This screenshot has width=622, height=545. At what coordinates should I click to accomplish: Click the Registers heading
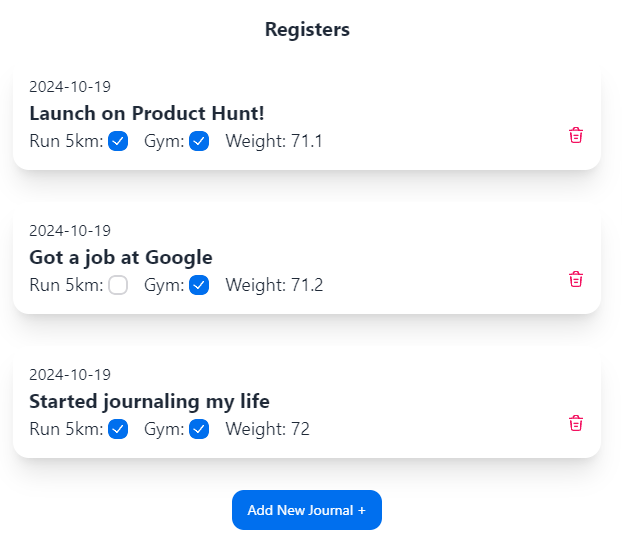pos(307,30)
